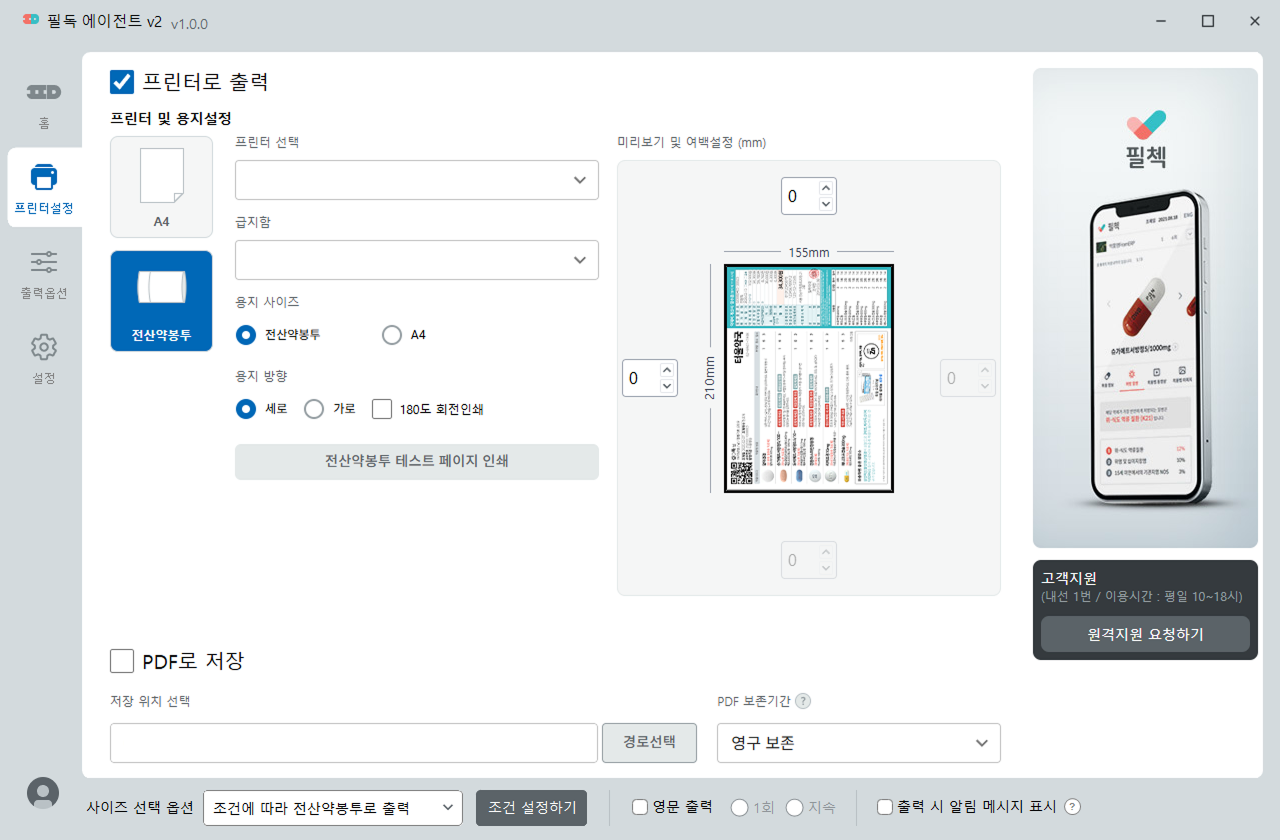The image size is (1280, 840).
Task: Click the user profile avatar icon
Action: [43, 792]
